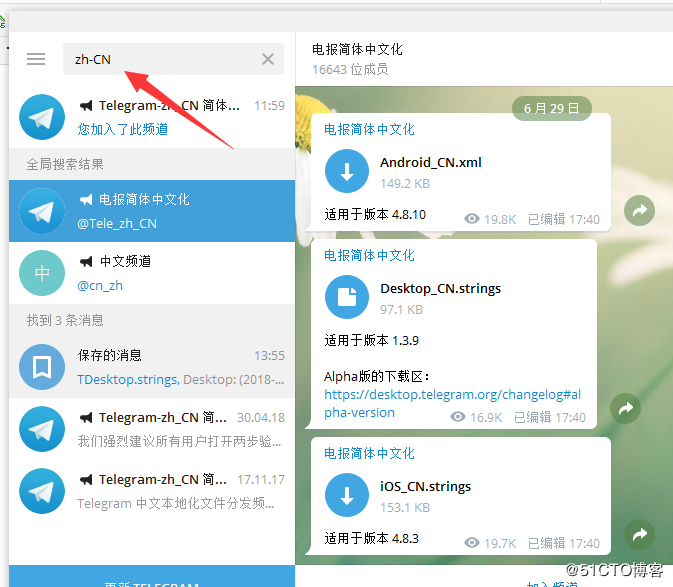Click the 6 月 29 日 date badge
Image resolution: width=673 pixels, height=587 pixels.
click(552, 108)
